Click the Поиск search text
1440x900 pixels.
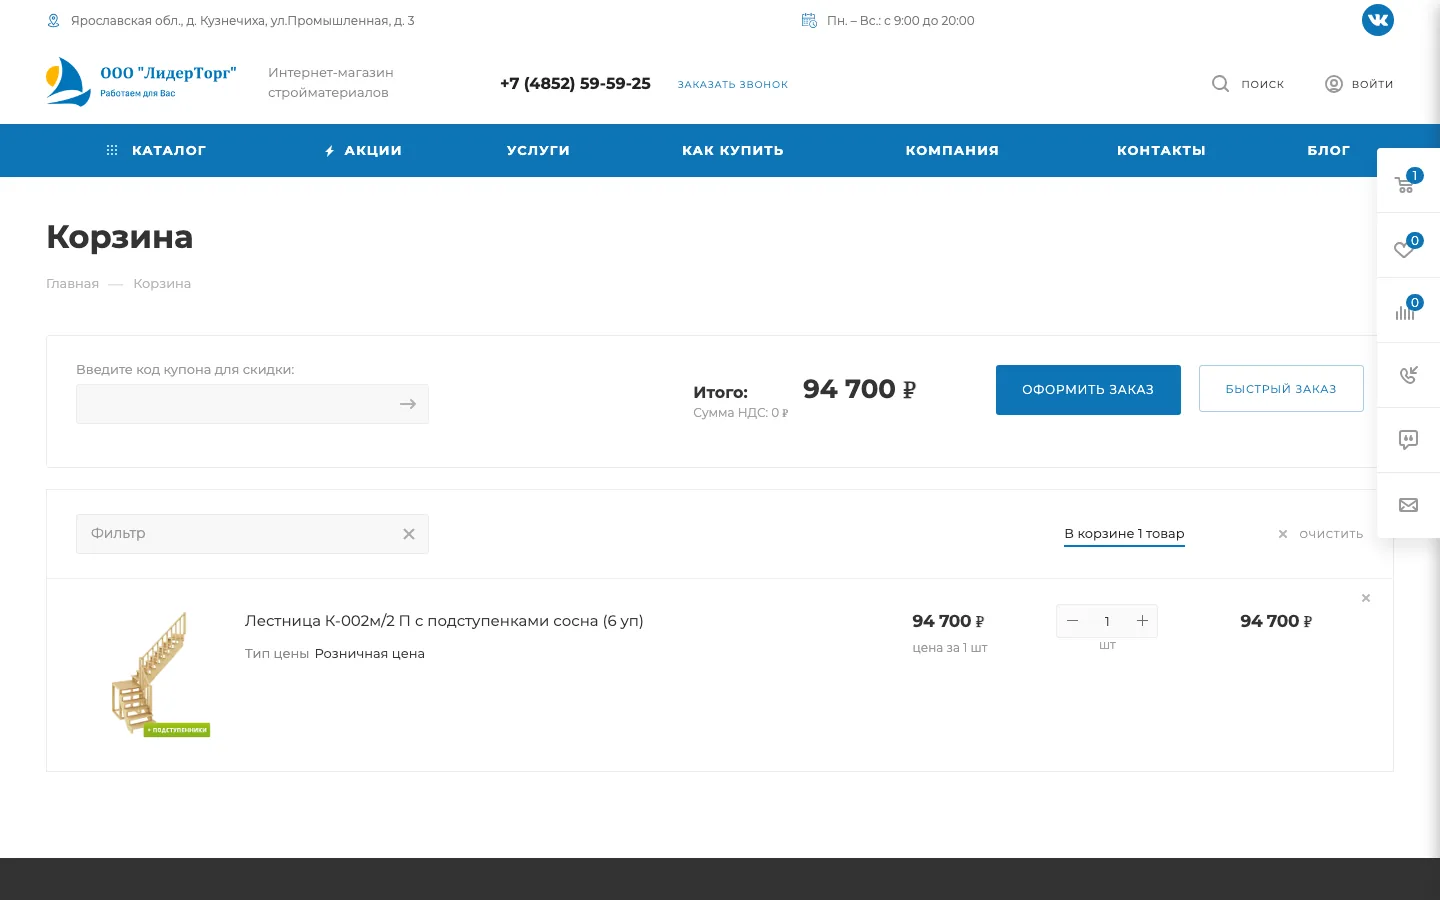[1262, 84]
